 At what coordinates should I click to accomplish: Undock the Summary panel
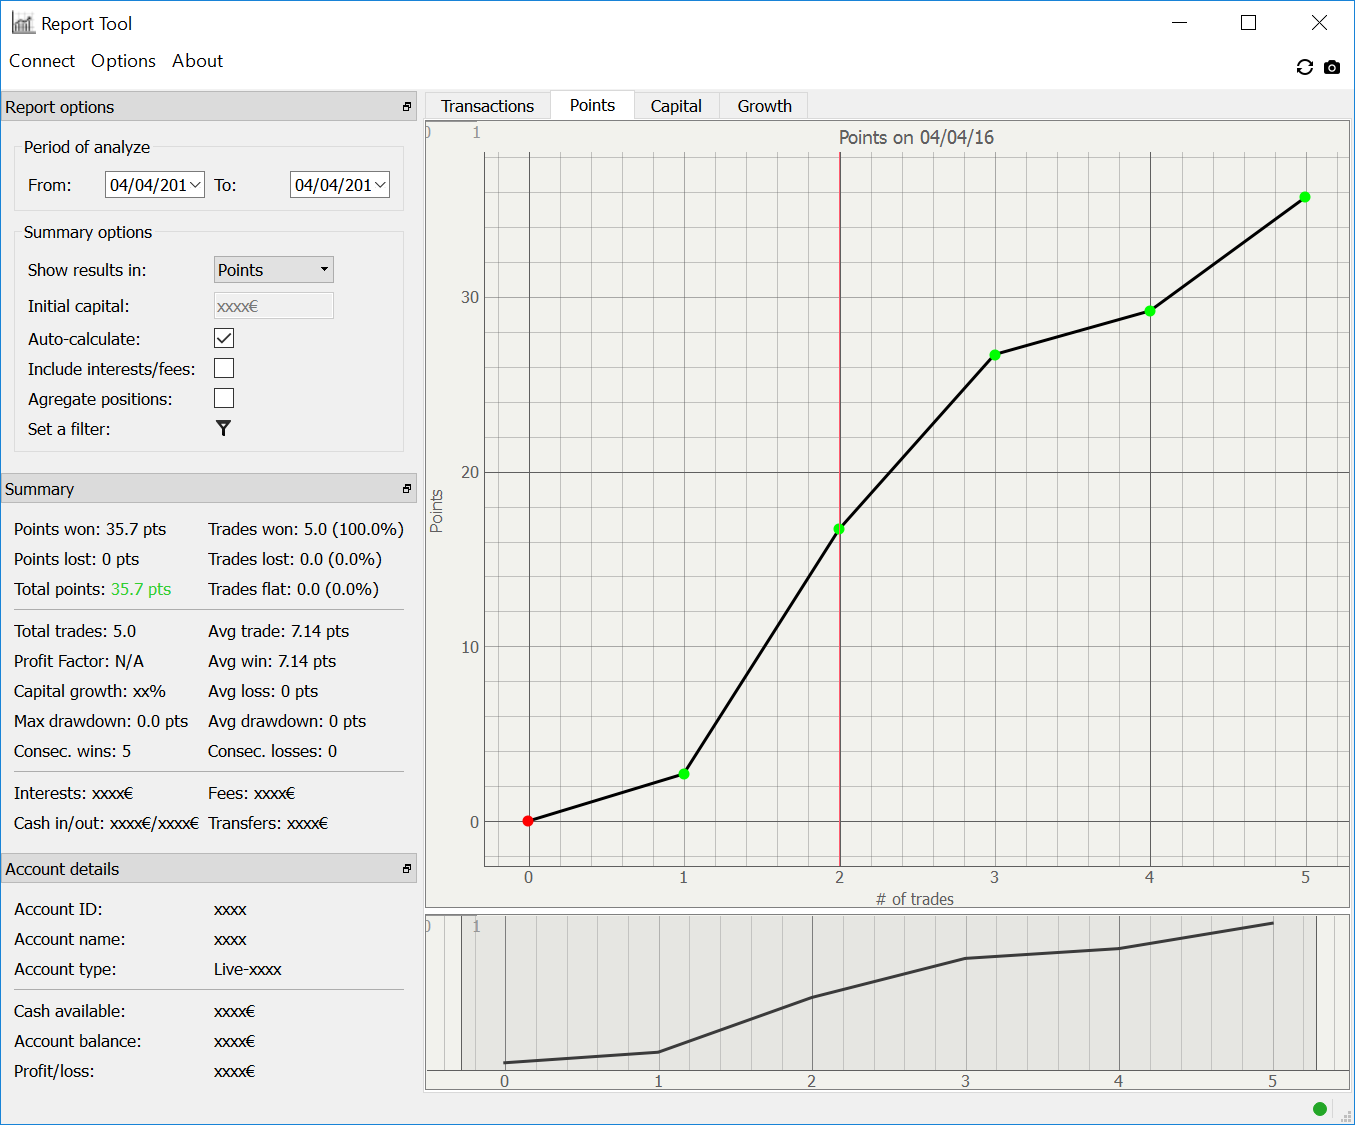(407, 489)
